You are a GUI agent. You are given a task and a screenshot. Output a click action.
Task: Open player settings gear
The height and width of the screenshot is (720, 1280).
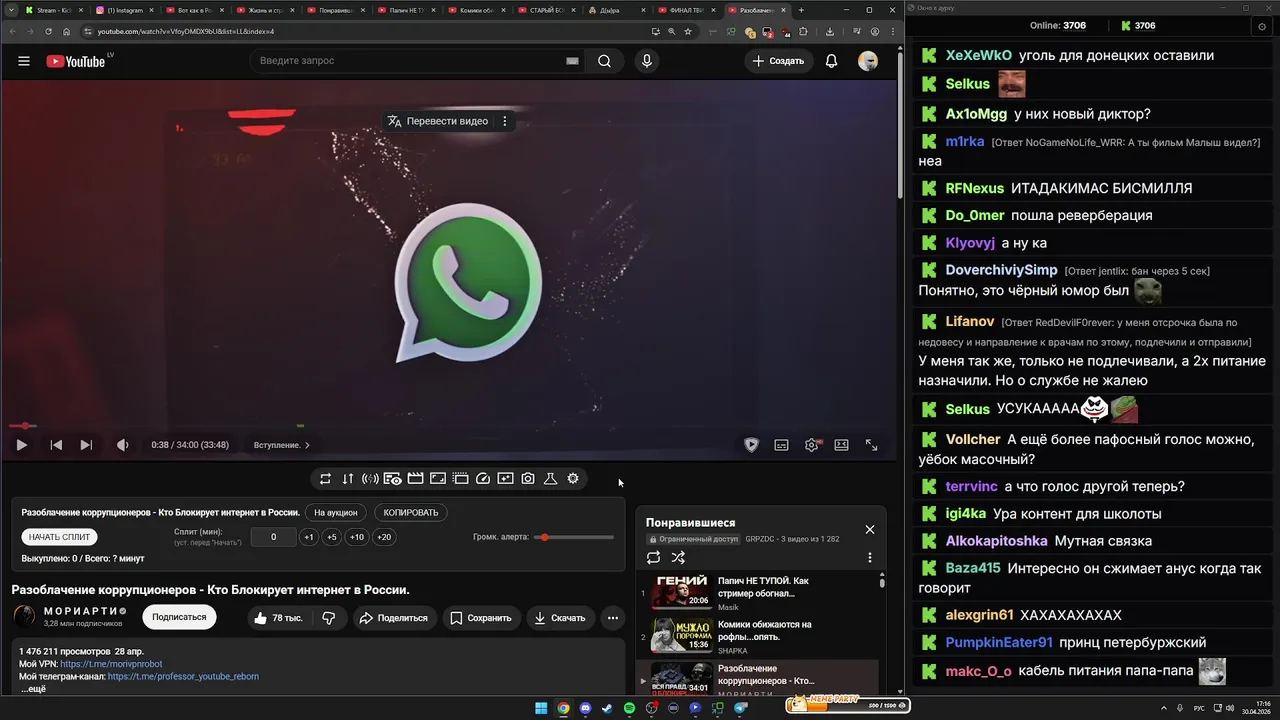coord(812,445)
